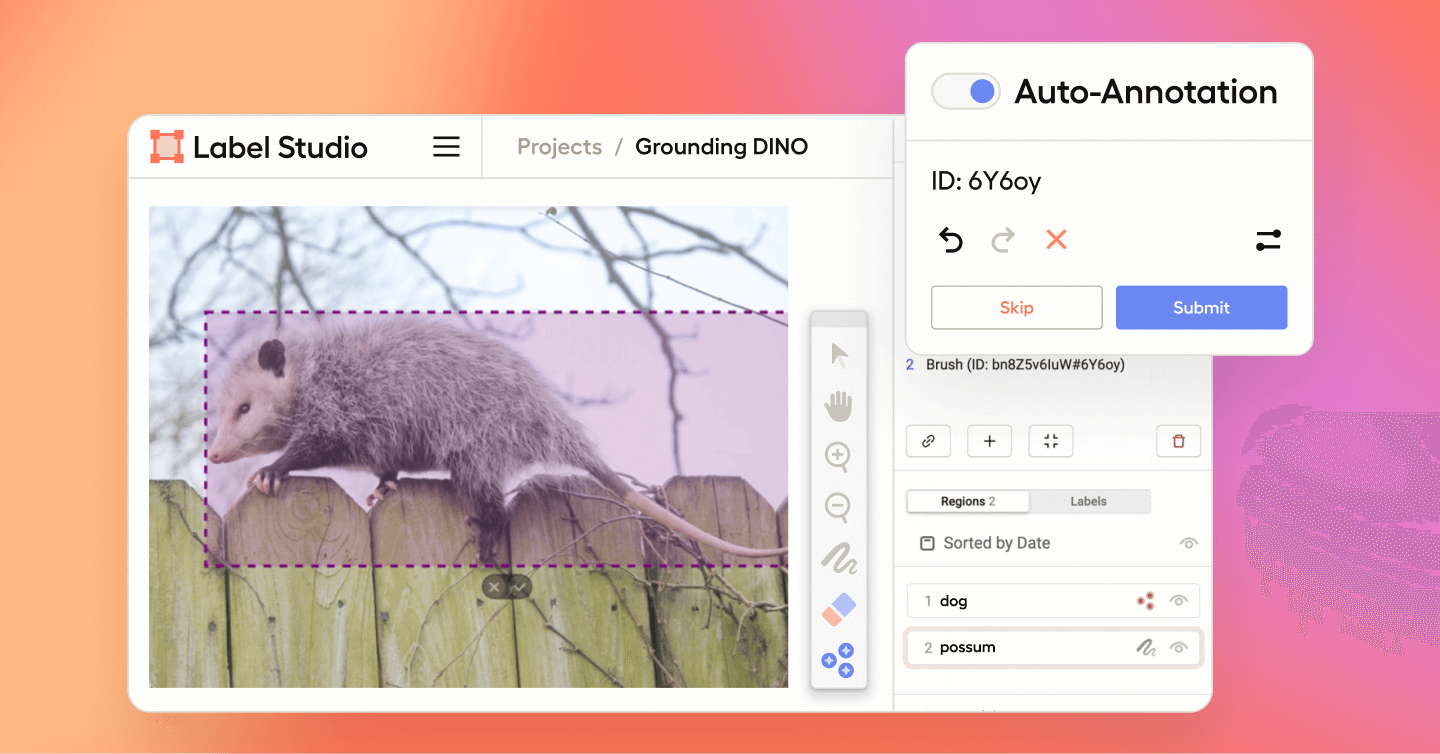Hide the dog region
The height and width of the screenshot is (754, 1440).
[1179, 600]
